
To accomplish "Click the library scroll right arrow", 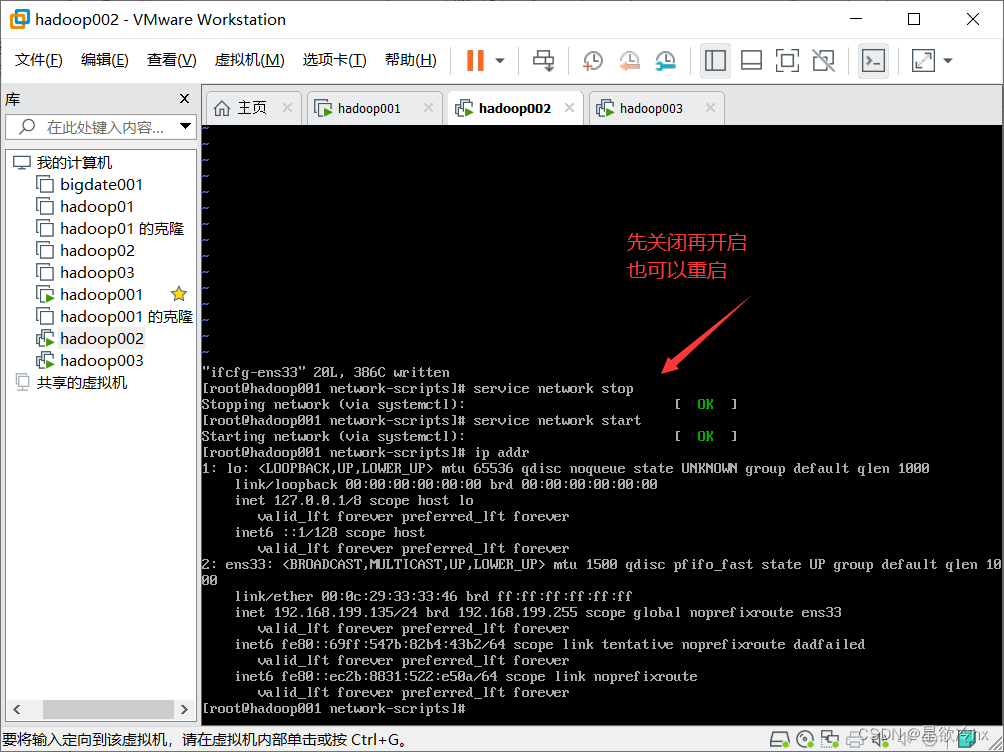I will (184, 709).
